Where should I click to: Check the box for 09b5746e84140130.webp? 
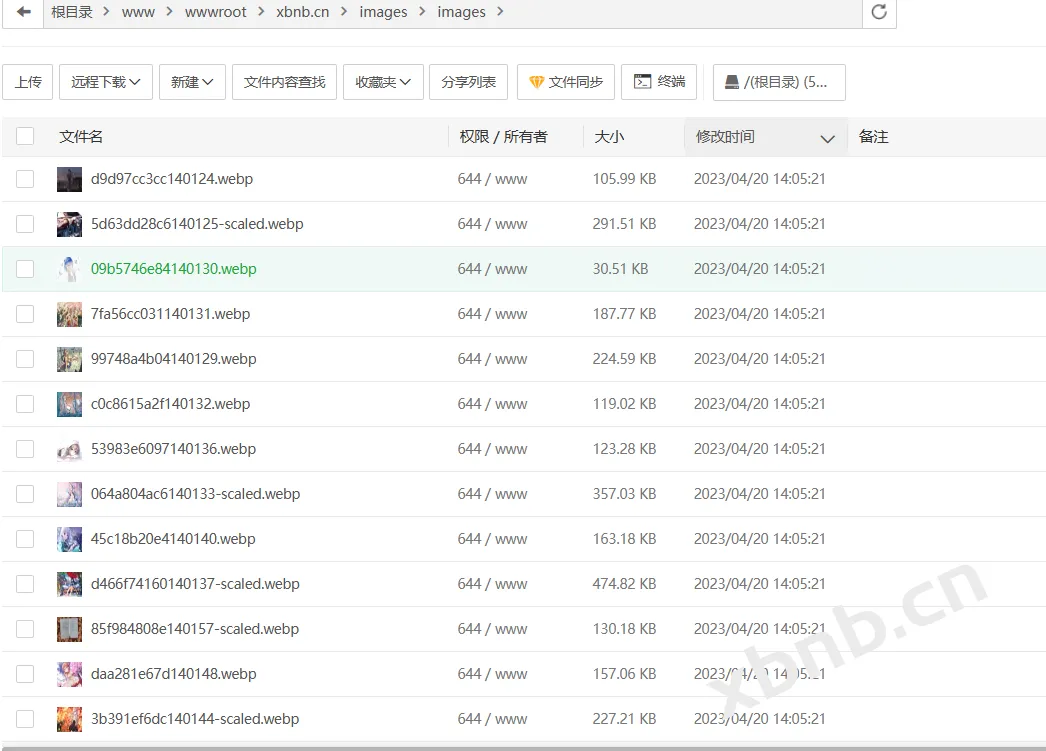pyautogui.click(x=25, y=269)
